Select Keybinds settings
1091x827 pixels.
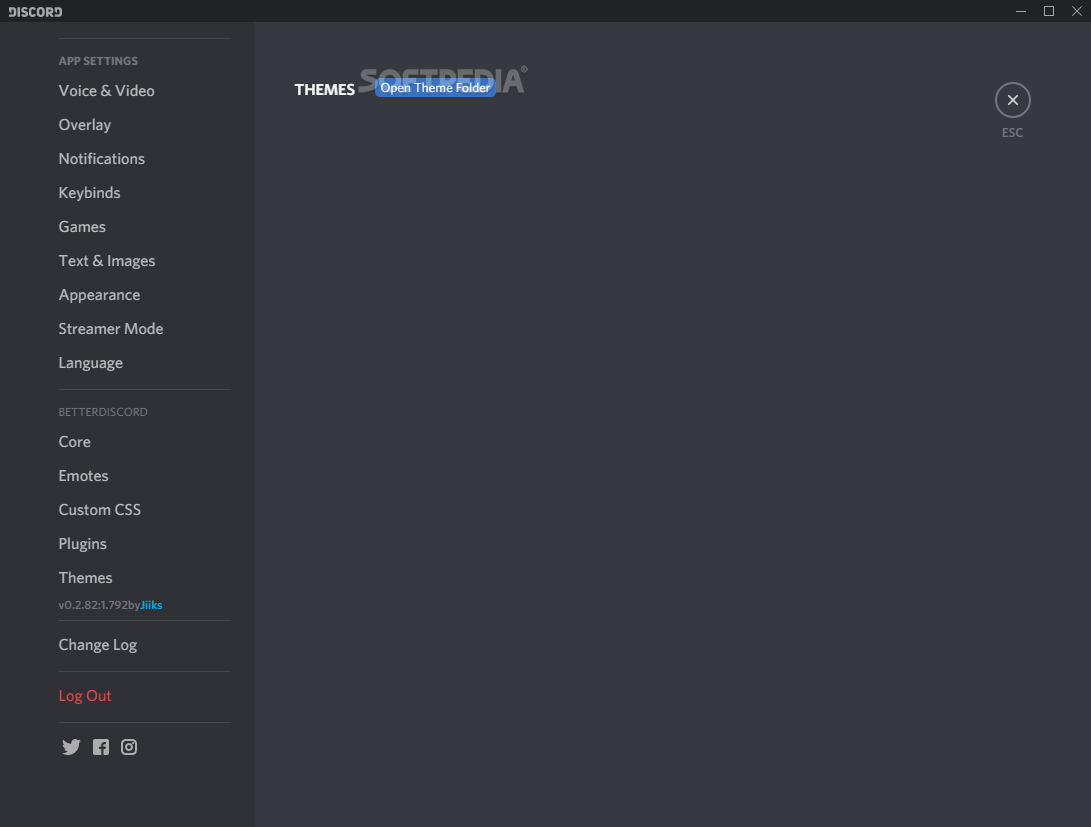click(89, 193)
